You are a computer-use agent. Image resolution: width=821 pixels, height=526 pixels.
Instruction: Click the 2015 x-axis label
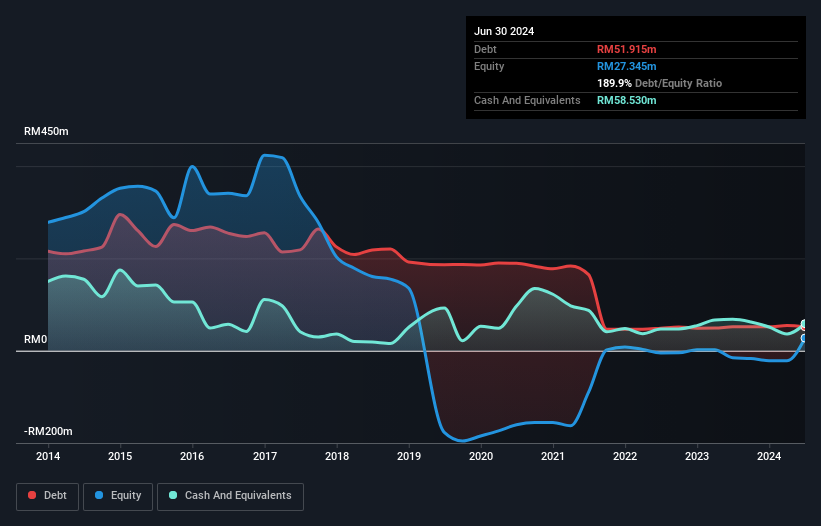point(120,456)
